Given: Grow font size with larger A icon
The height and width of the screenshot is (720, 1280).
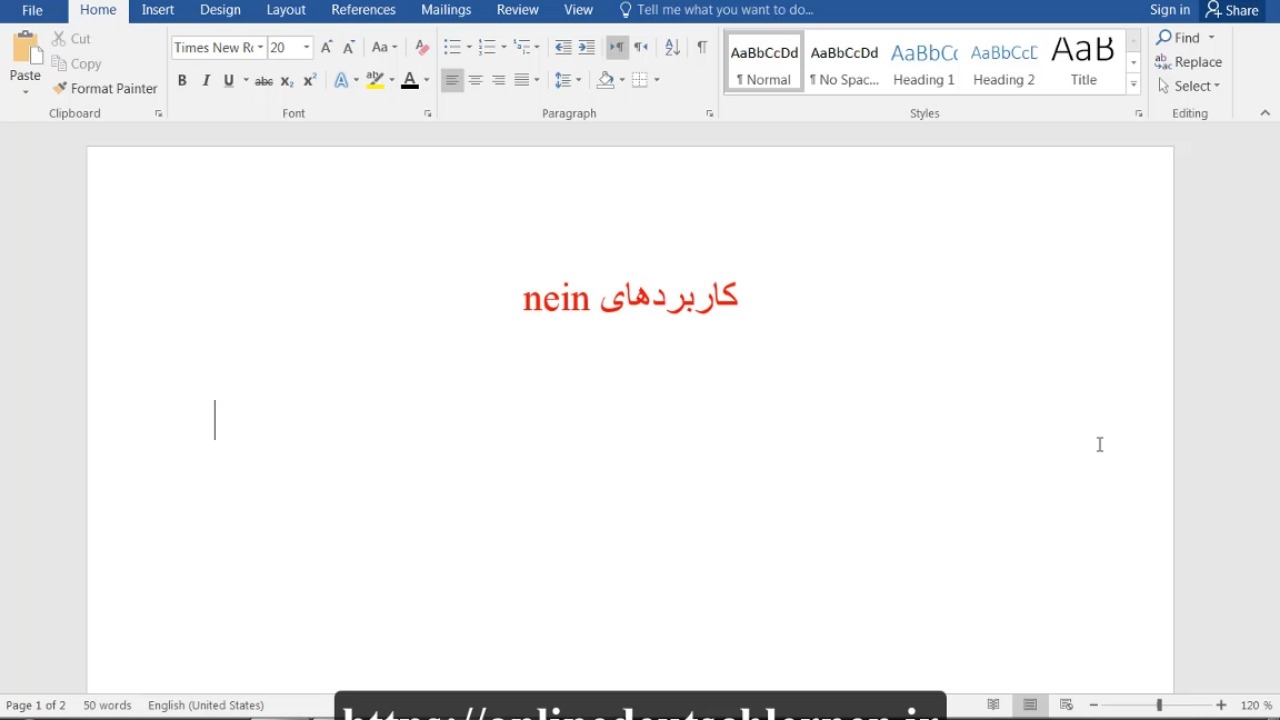Looking at the screenshot, I should (x=326, y=47).
